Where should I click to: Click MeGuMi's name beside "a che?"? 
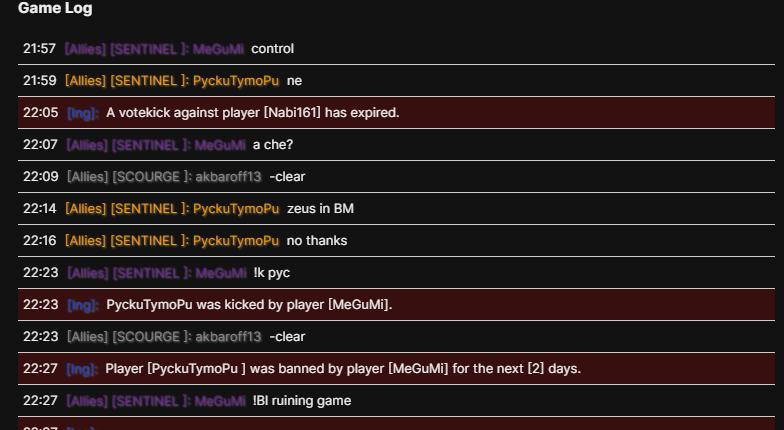(x=219, y=144)
